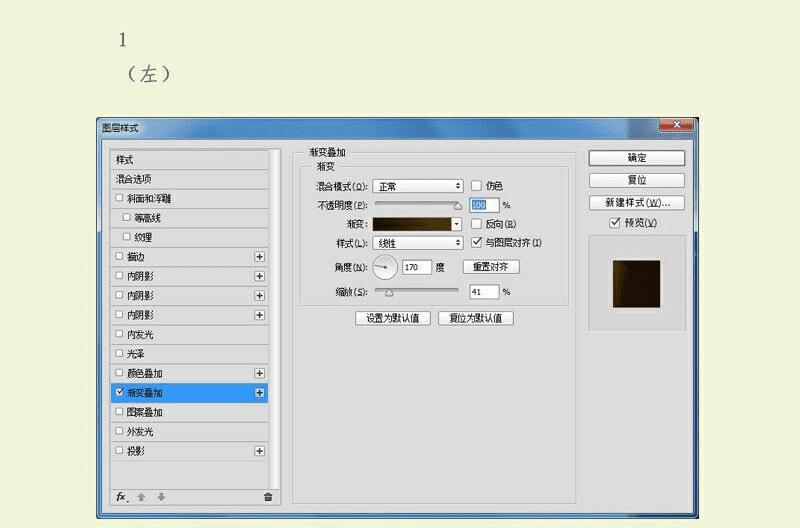Screen dimensions: 800x528
Task: Move effect up with up-arrow icon
Action: point(141,496)
